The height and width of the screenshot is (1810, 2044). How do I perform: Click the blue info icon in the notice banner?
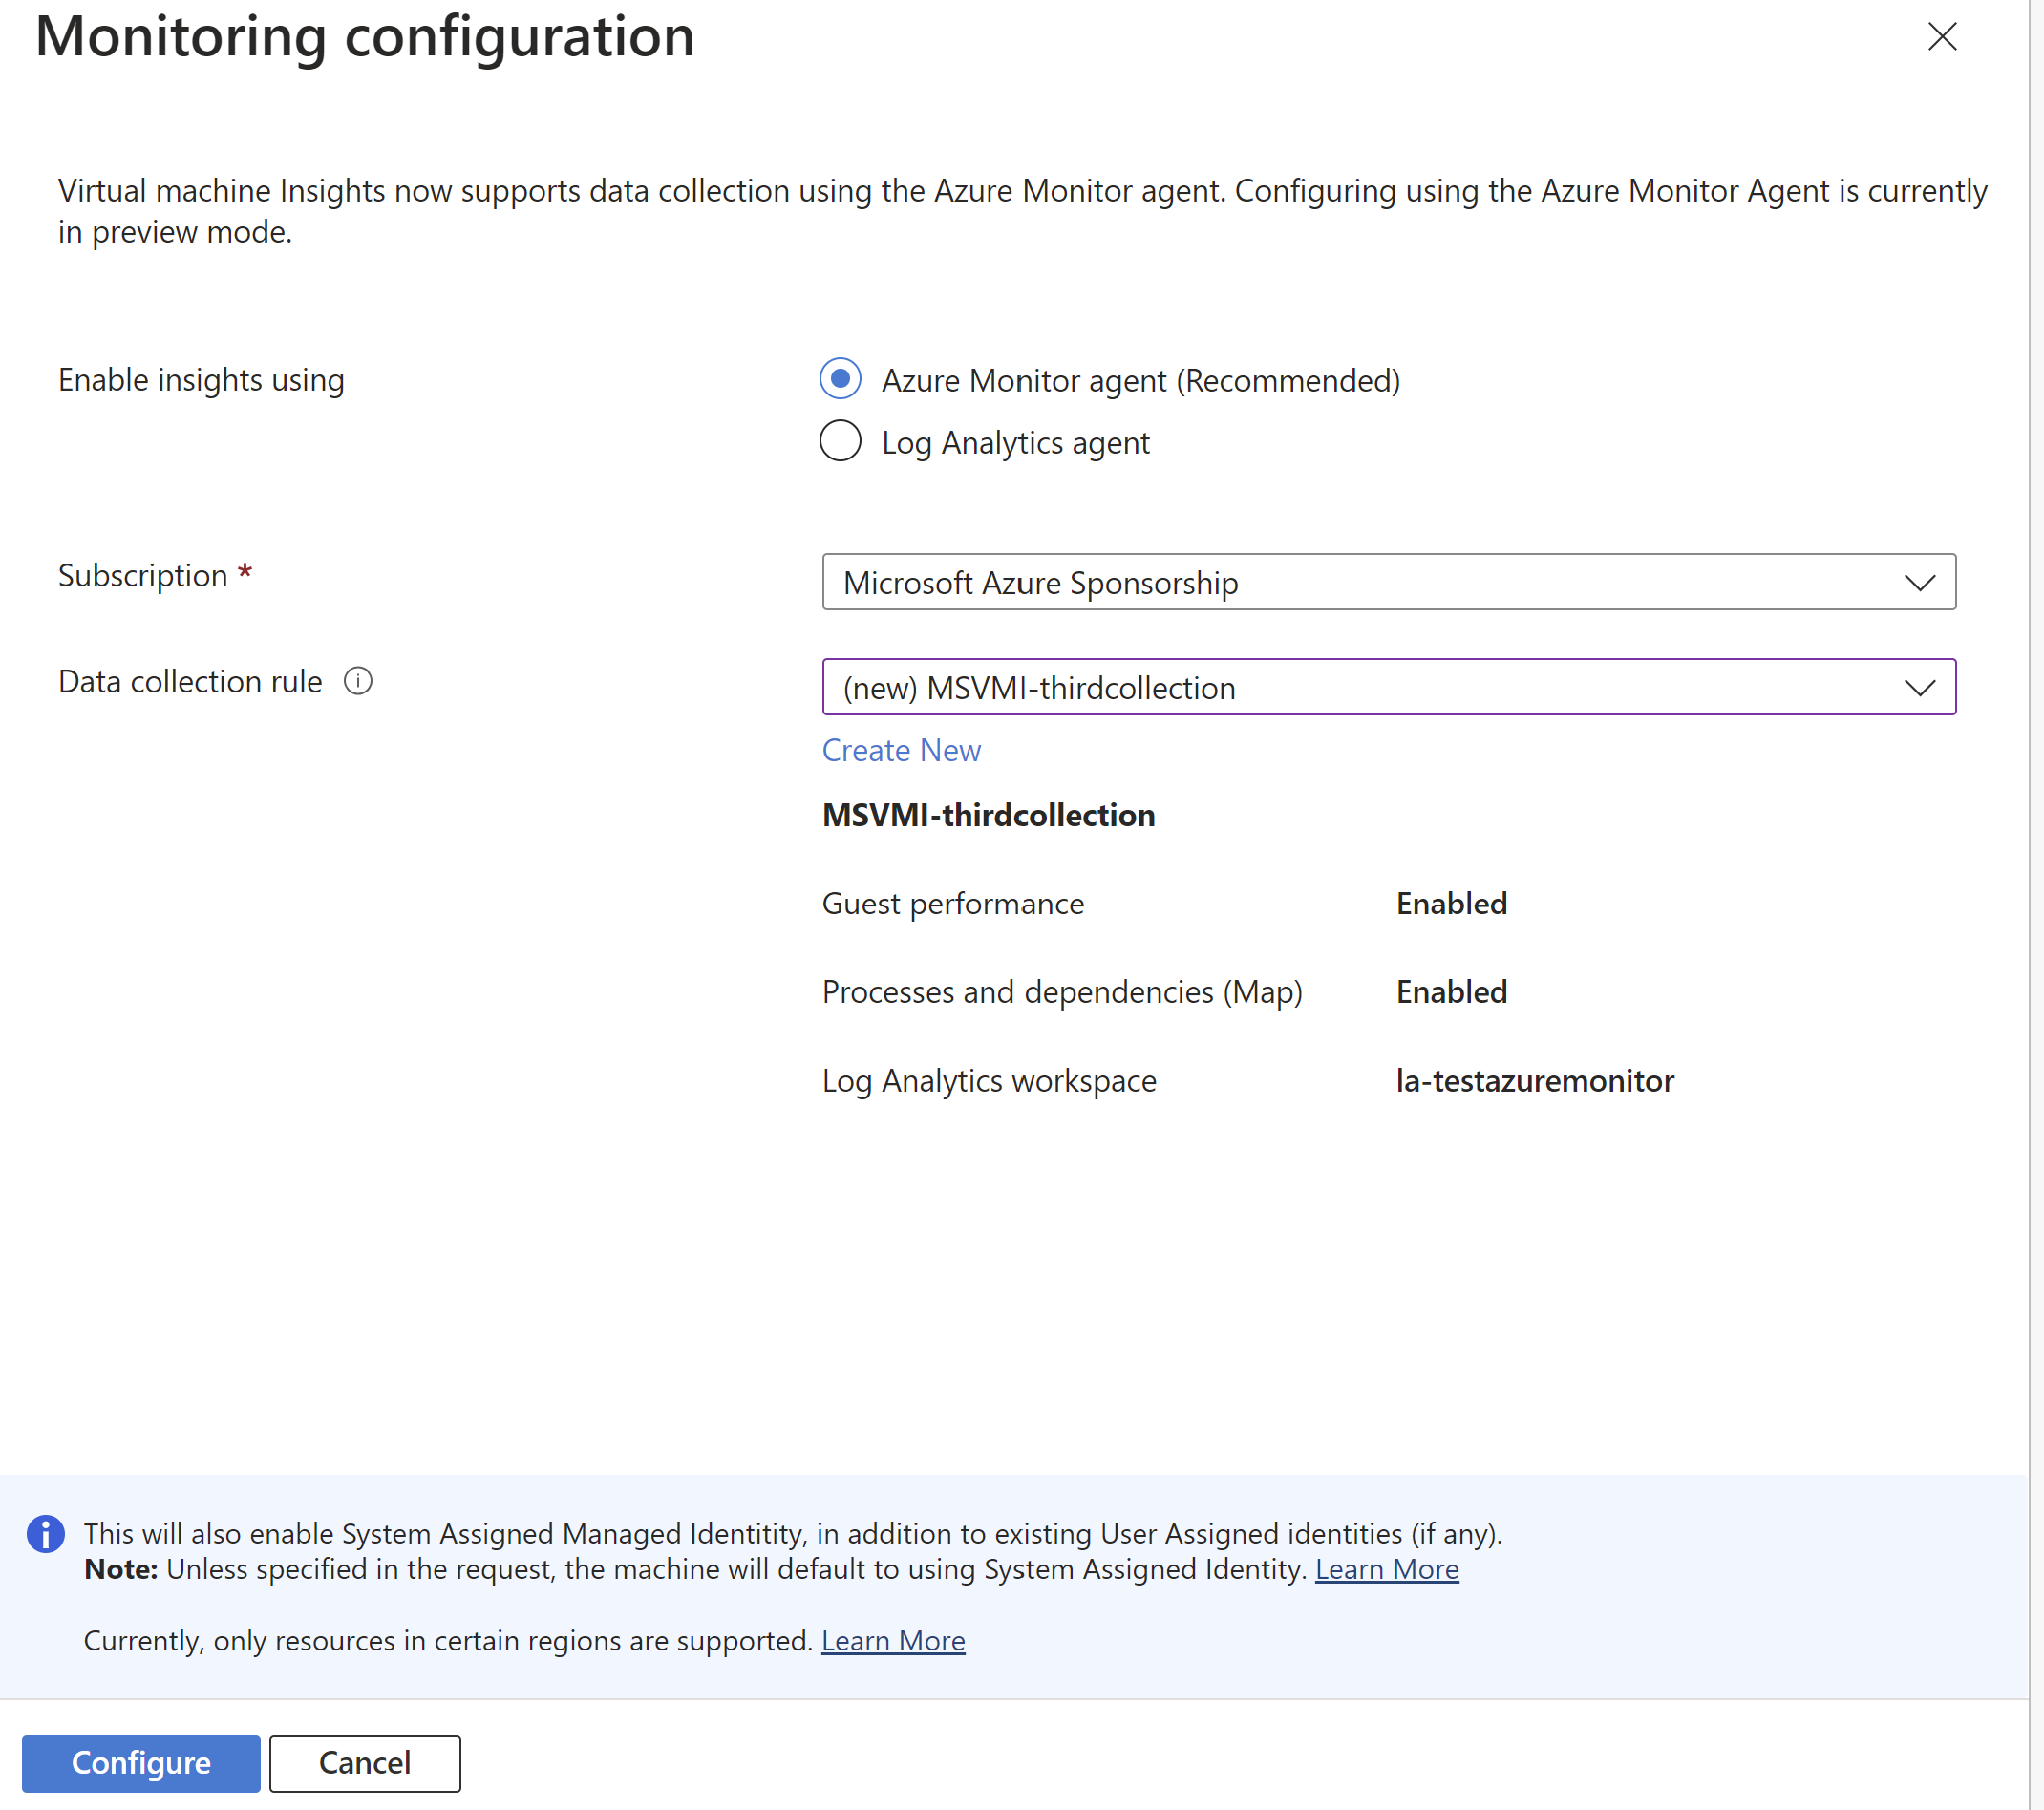45,1533
